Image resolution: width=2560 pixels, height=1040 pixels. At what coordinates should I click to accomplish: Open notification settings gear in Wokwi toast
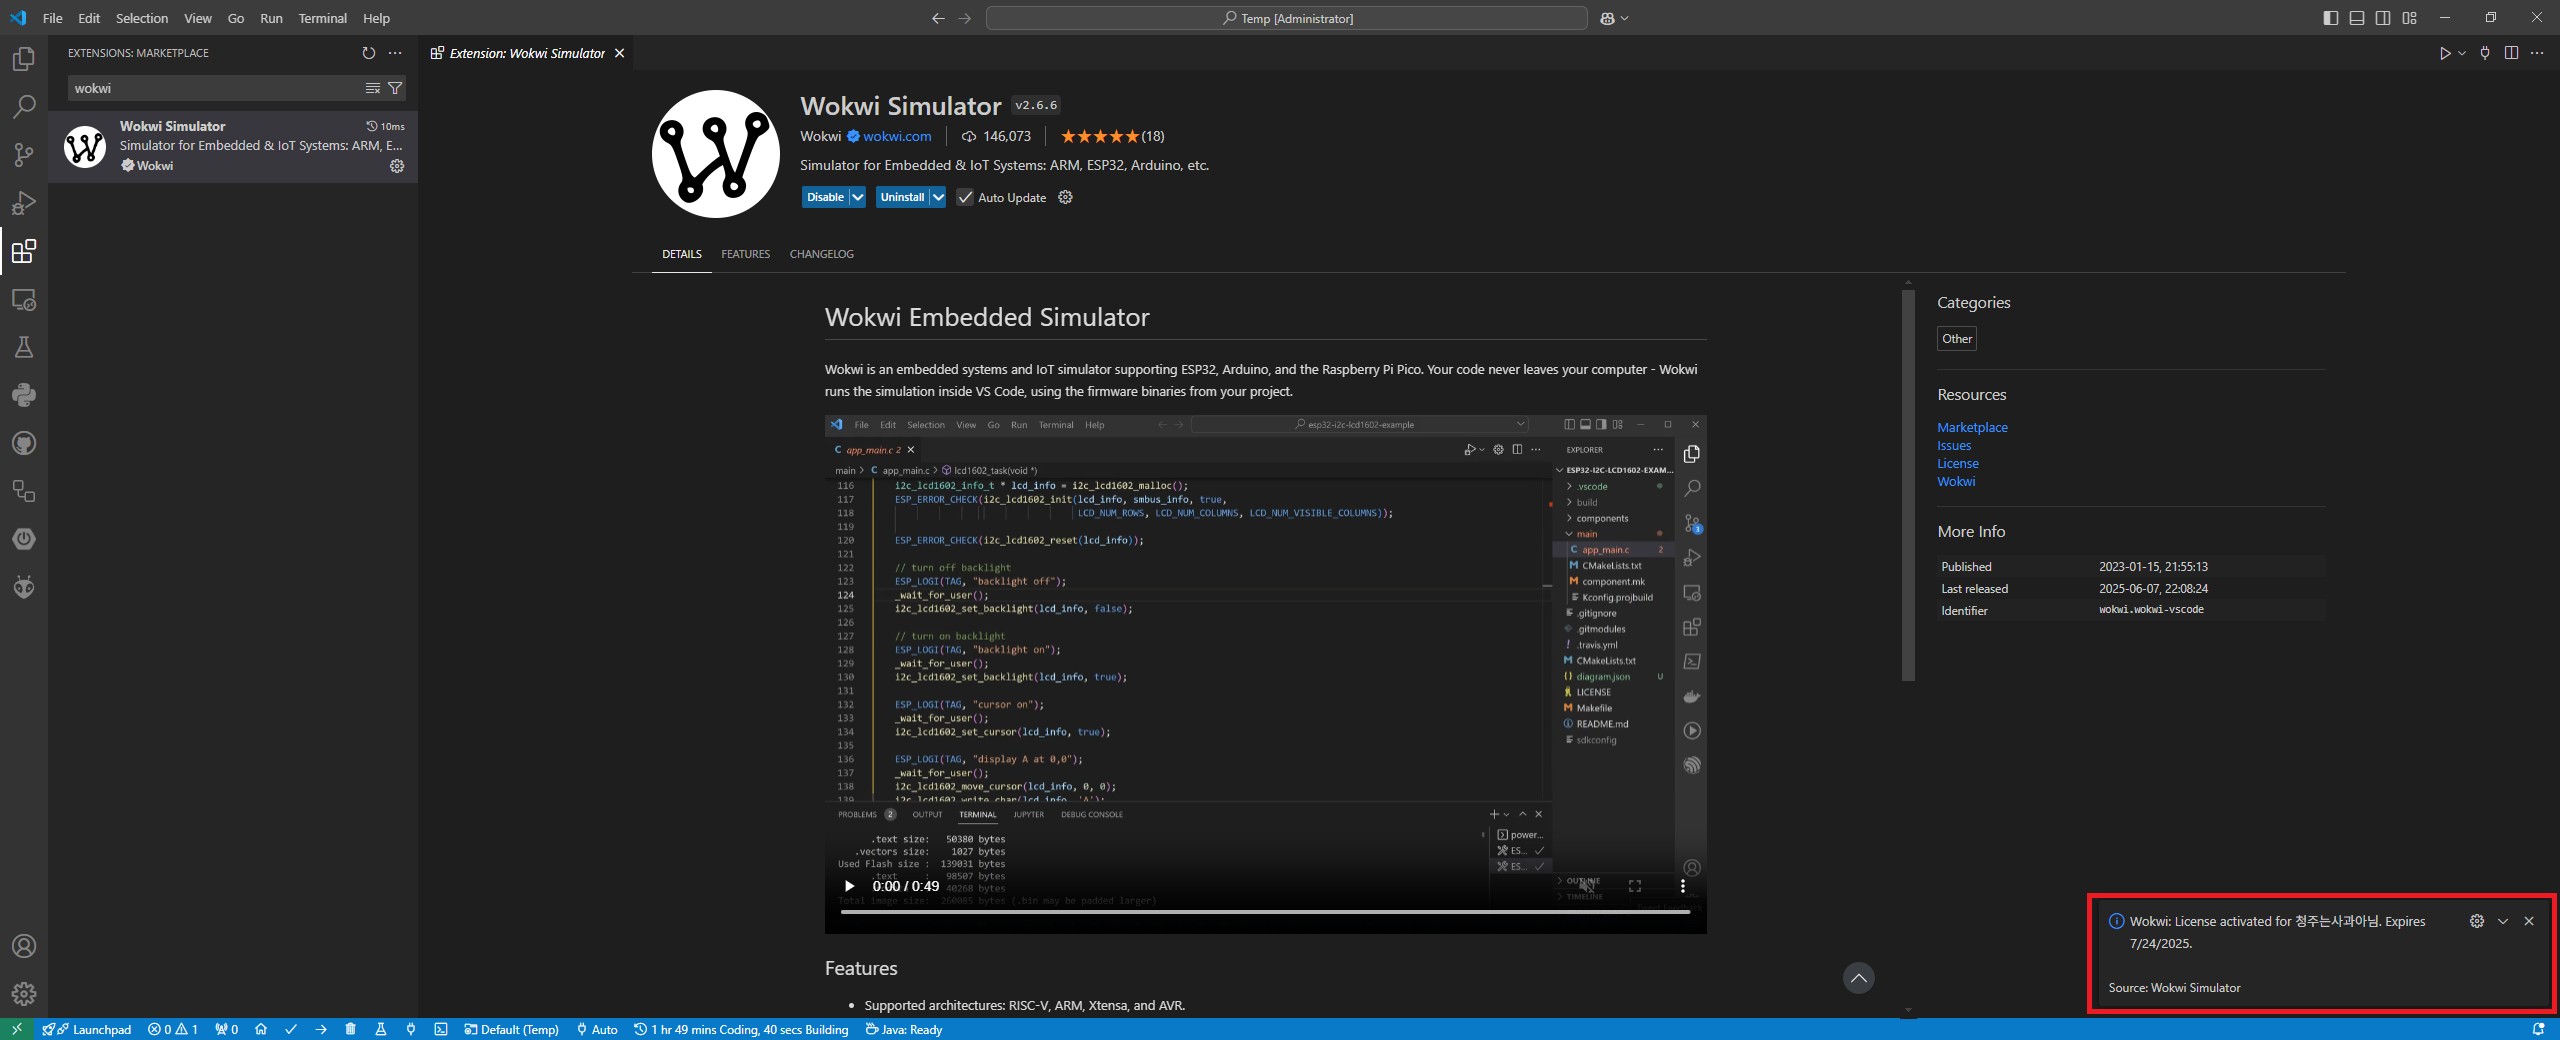pos(2477,921)
